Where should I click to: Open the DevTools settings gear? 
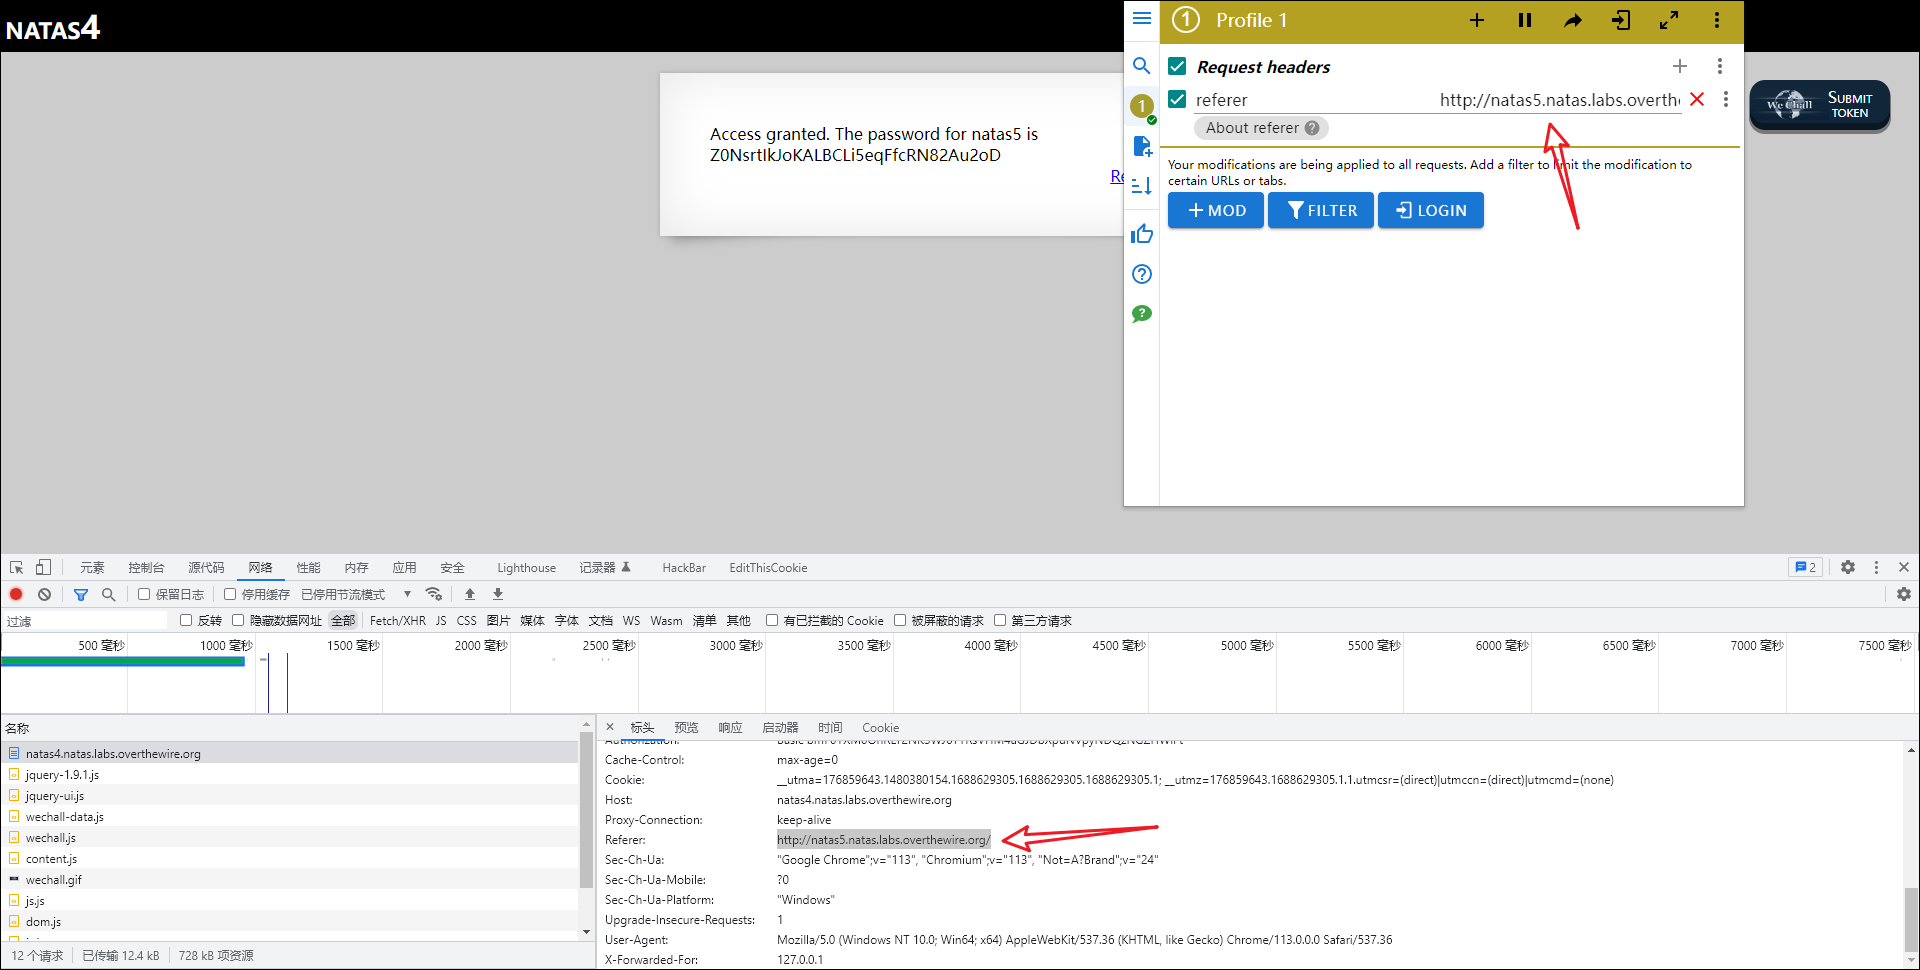(x=1848, y=567)
